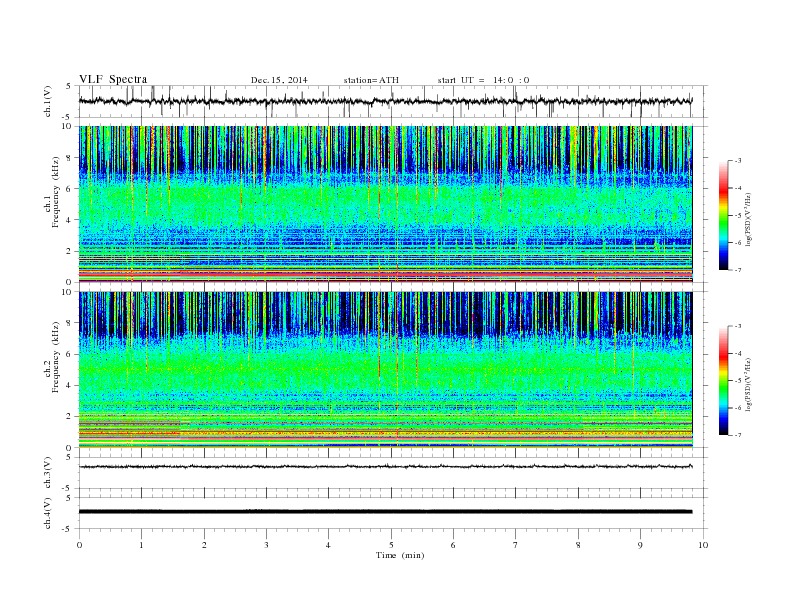
Task: Click the ch.2 spectrogram color bar
Action: 723,380
